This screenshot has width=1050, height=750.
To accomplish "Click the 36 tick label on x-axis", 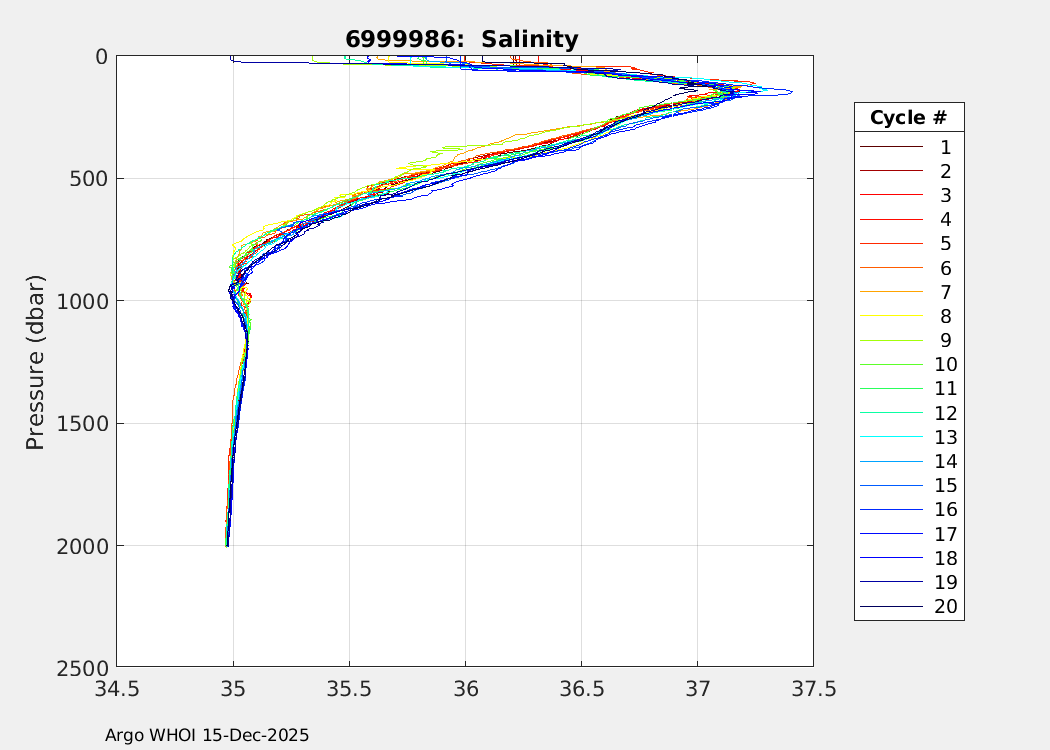I will [x=465, y=689].
